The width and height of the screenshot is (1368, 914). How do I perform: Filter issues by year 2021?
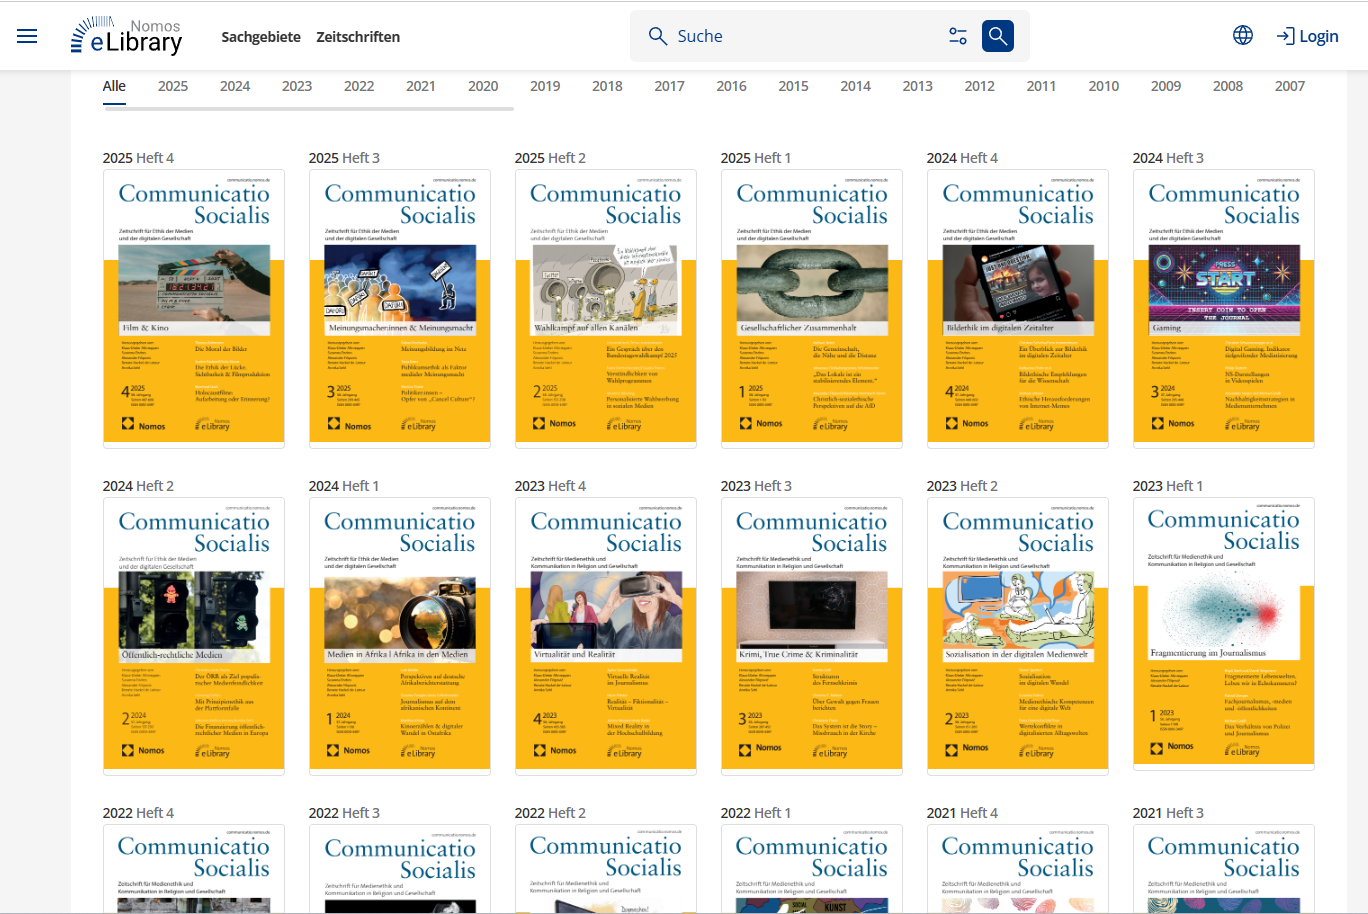pyautogui.click(x=421, y=86)
